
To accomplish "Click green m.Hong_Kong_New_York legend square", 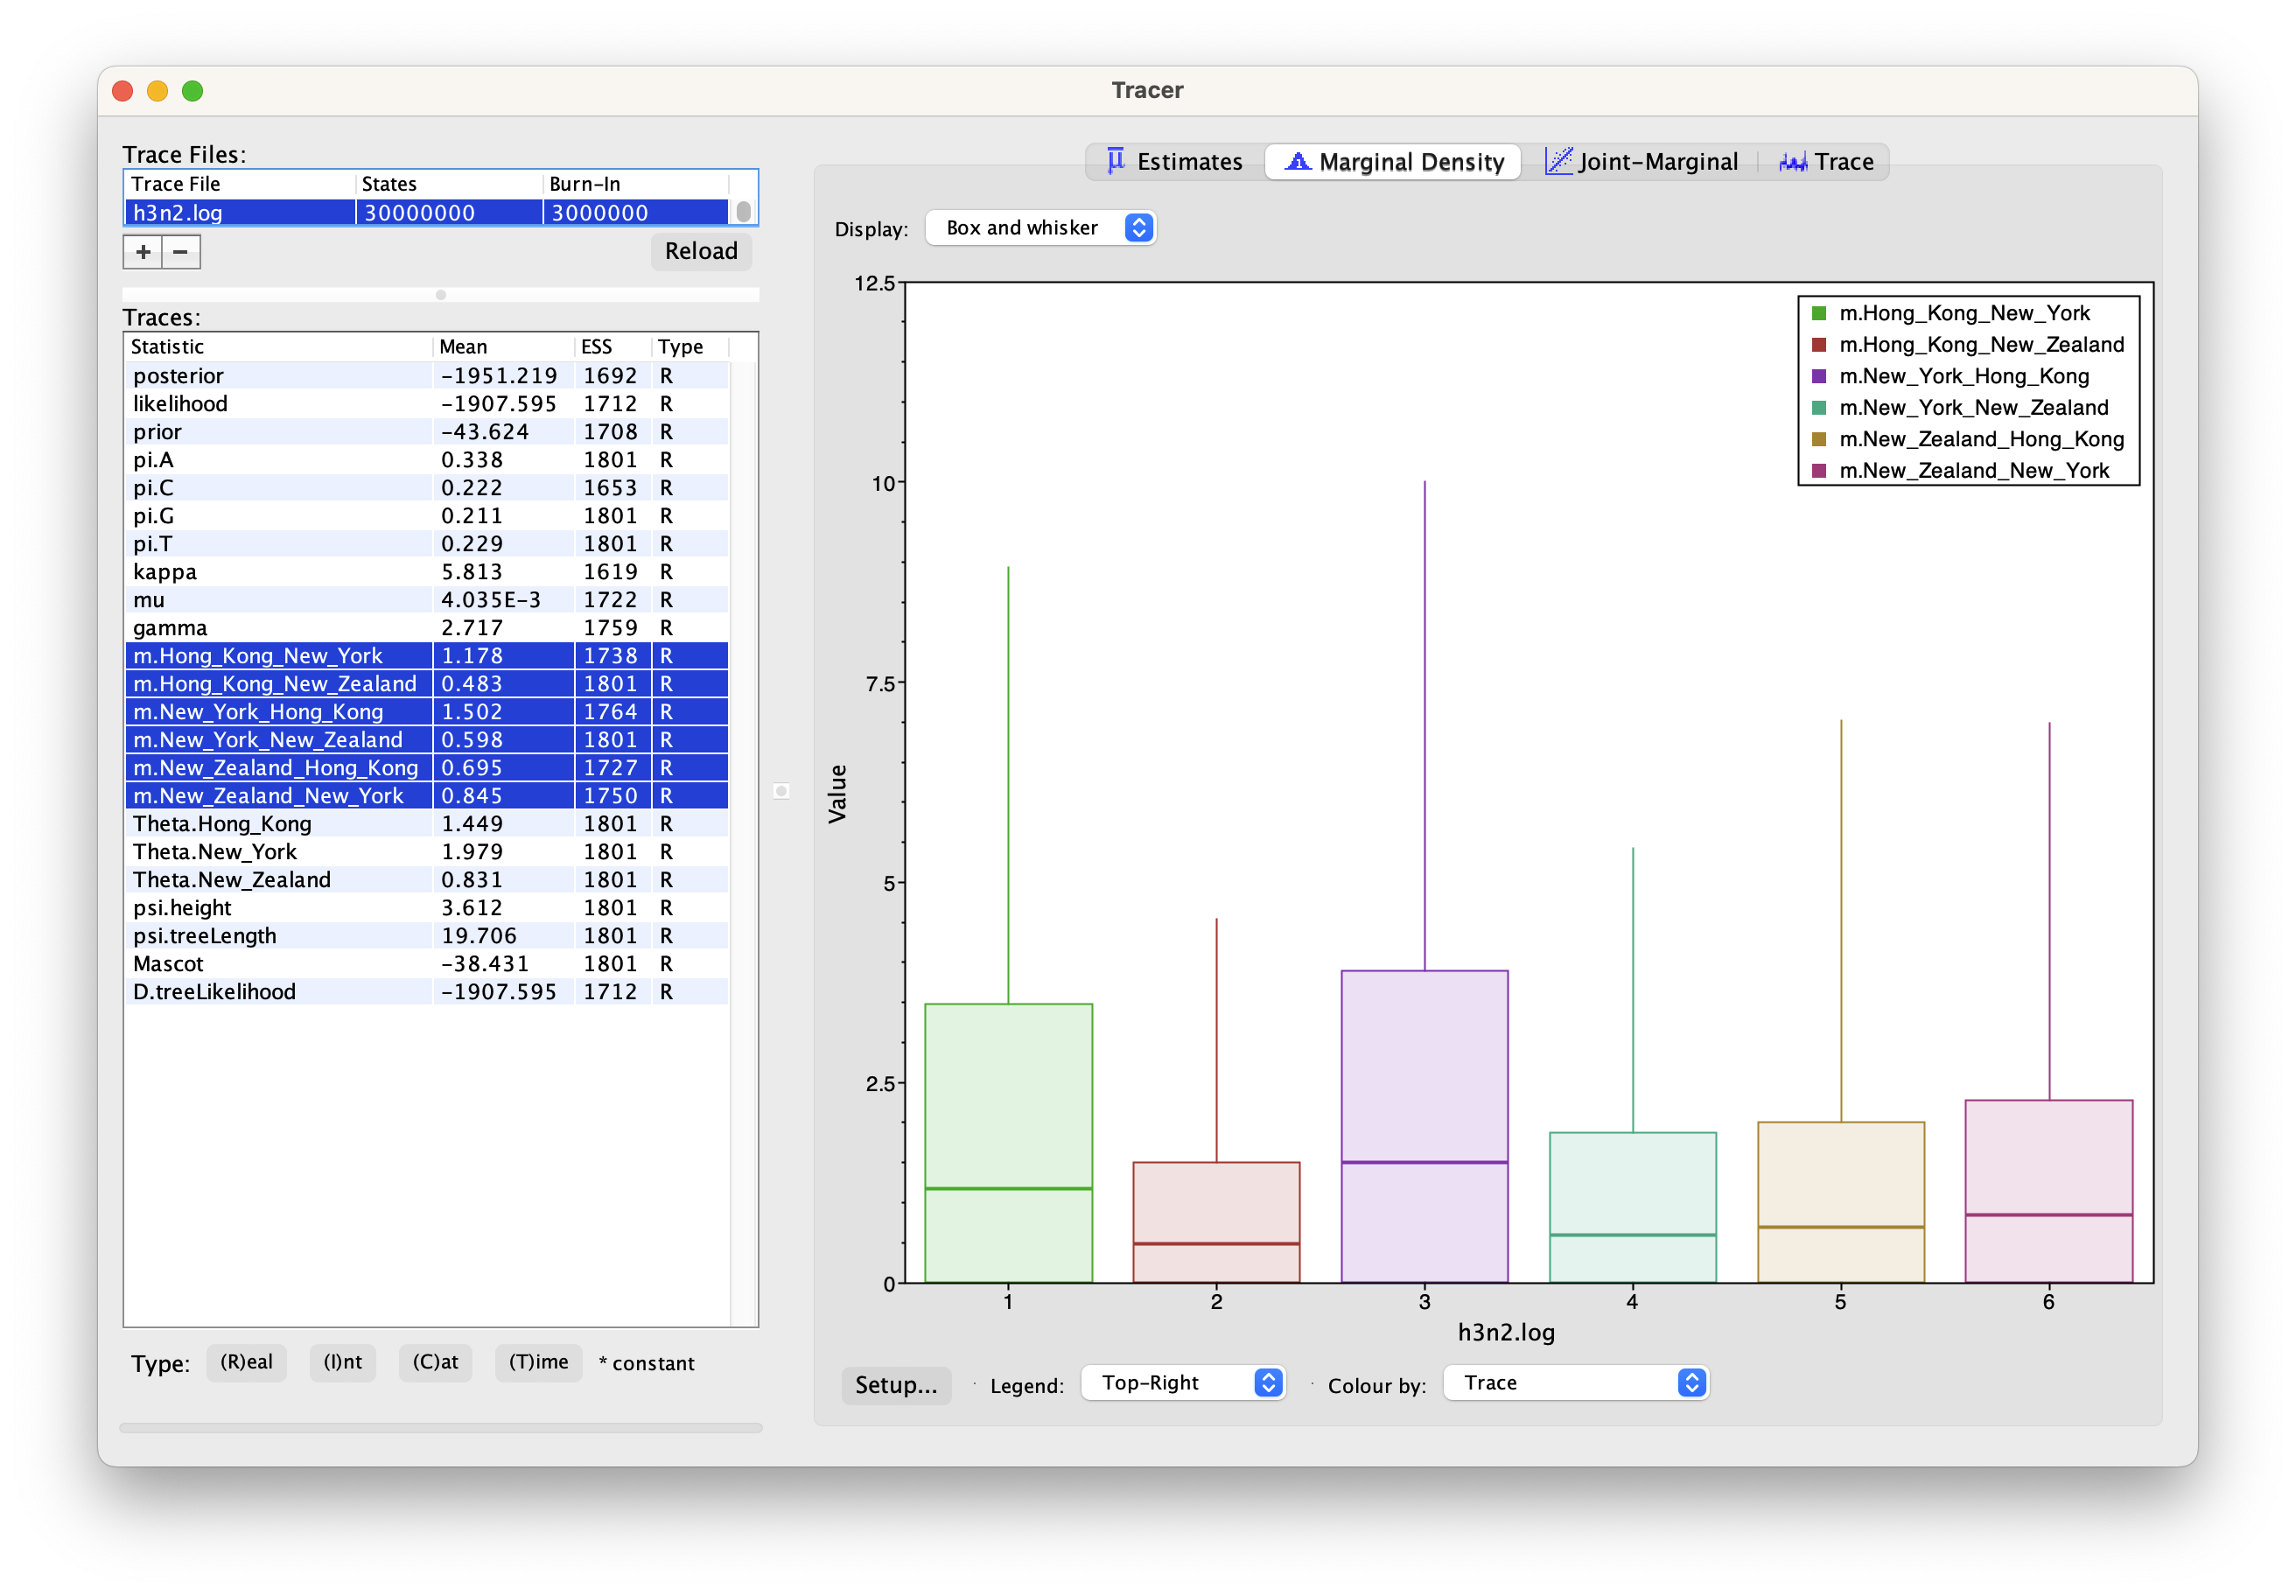I will pyautogui.click(x=1819, y=314).
